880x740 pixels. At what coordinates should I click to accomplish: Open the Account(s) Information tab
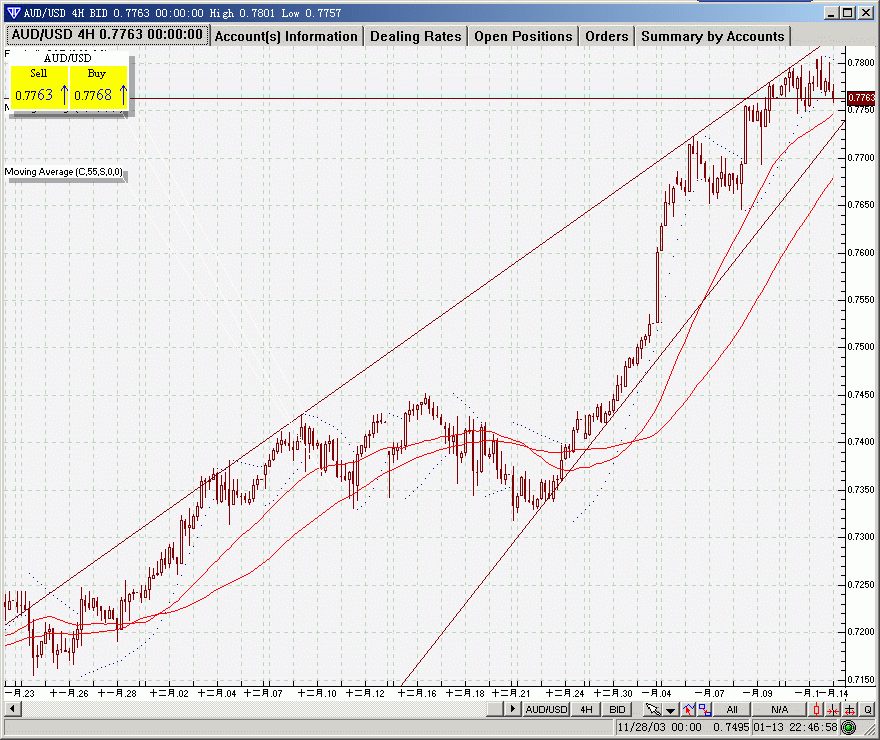(x=286, y=36)
